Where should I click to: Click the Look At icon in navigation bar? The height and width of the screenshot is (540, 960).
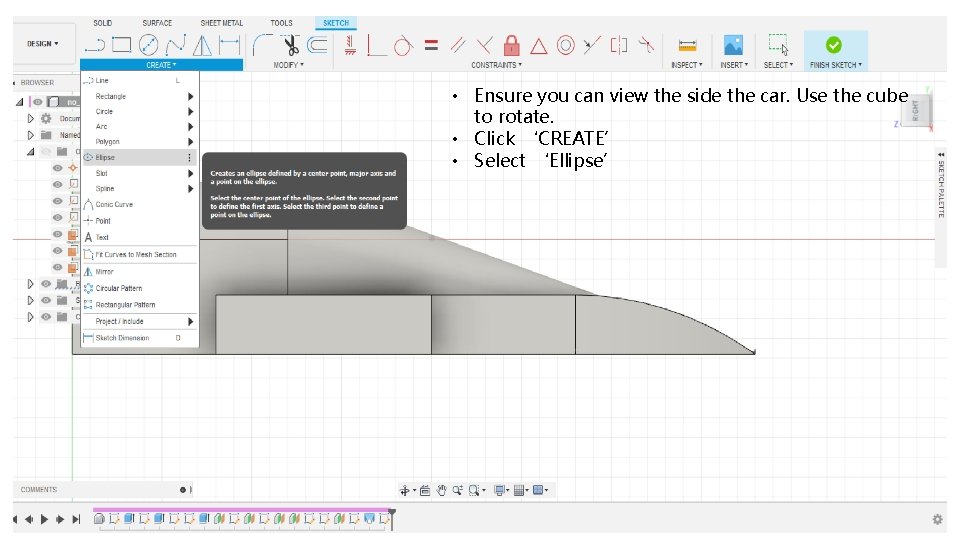coord(425,490)
